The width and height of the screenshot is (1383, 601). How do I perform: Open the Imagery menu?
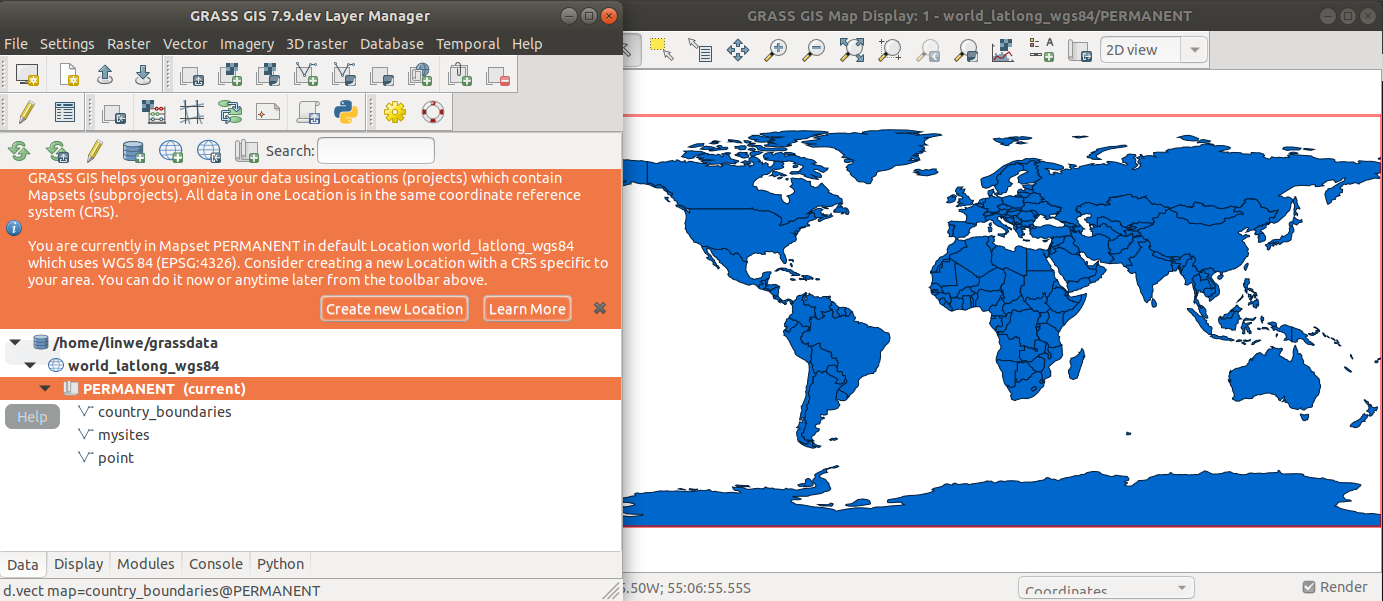click(247, 44)
